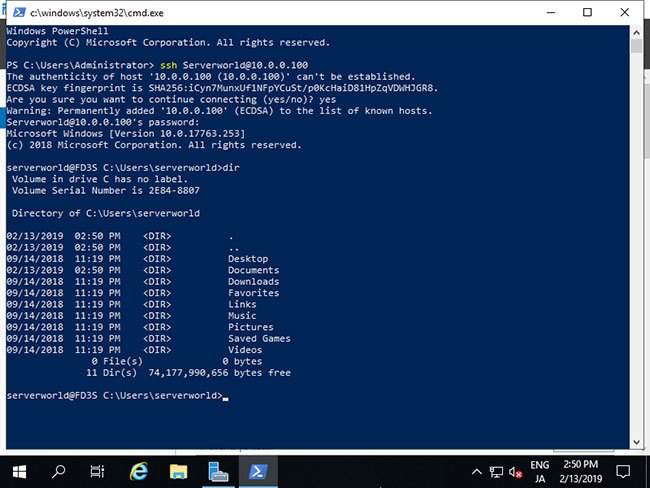Click the scrollbar down arrow
This screenshot has height=488, width=650.
636,442
